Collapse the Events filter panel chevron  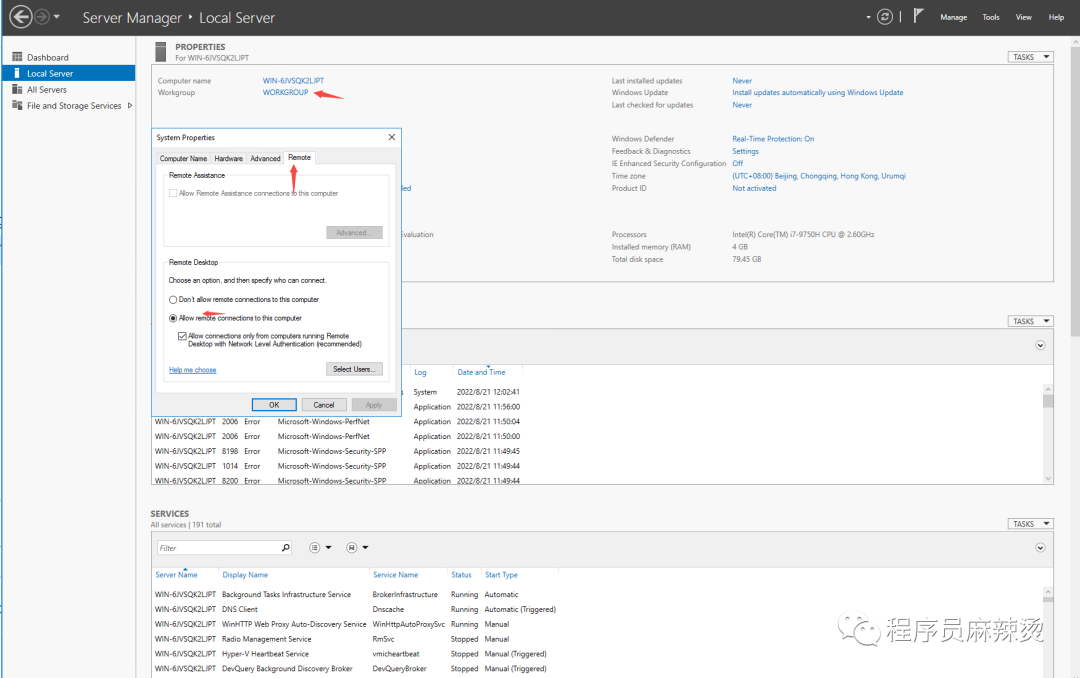(1040, 345)
